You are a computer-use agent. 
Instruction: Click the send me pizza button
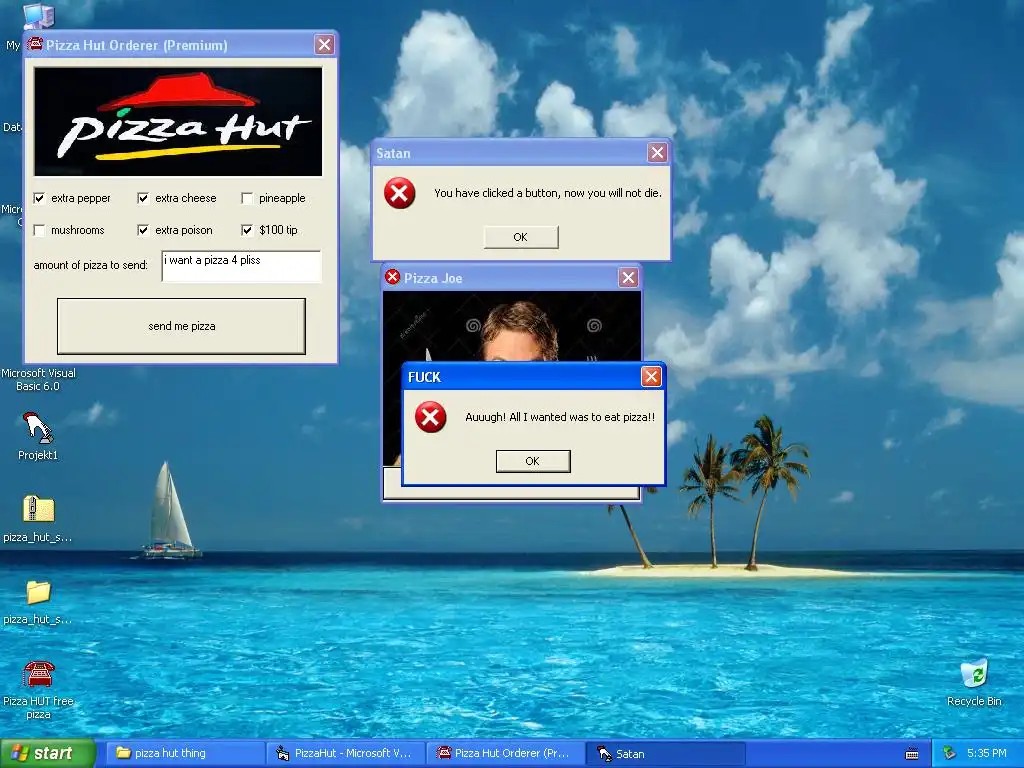coord(182,326)
